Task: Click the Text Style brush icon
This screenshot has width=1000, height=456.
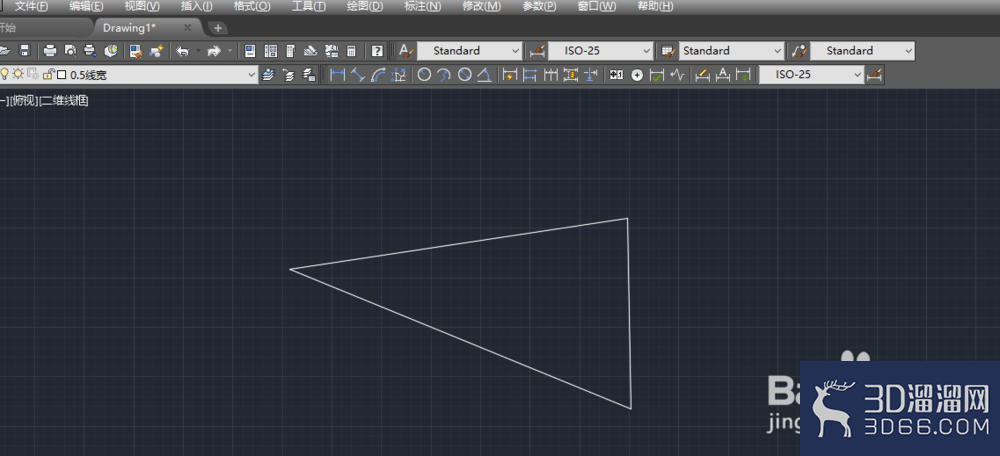Action: (x=406, y=50)
